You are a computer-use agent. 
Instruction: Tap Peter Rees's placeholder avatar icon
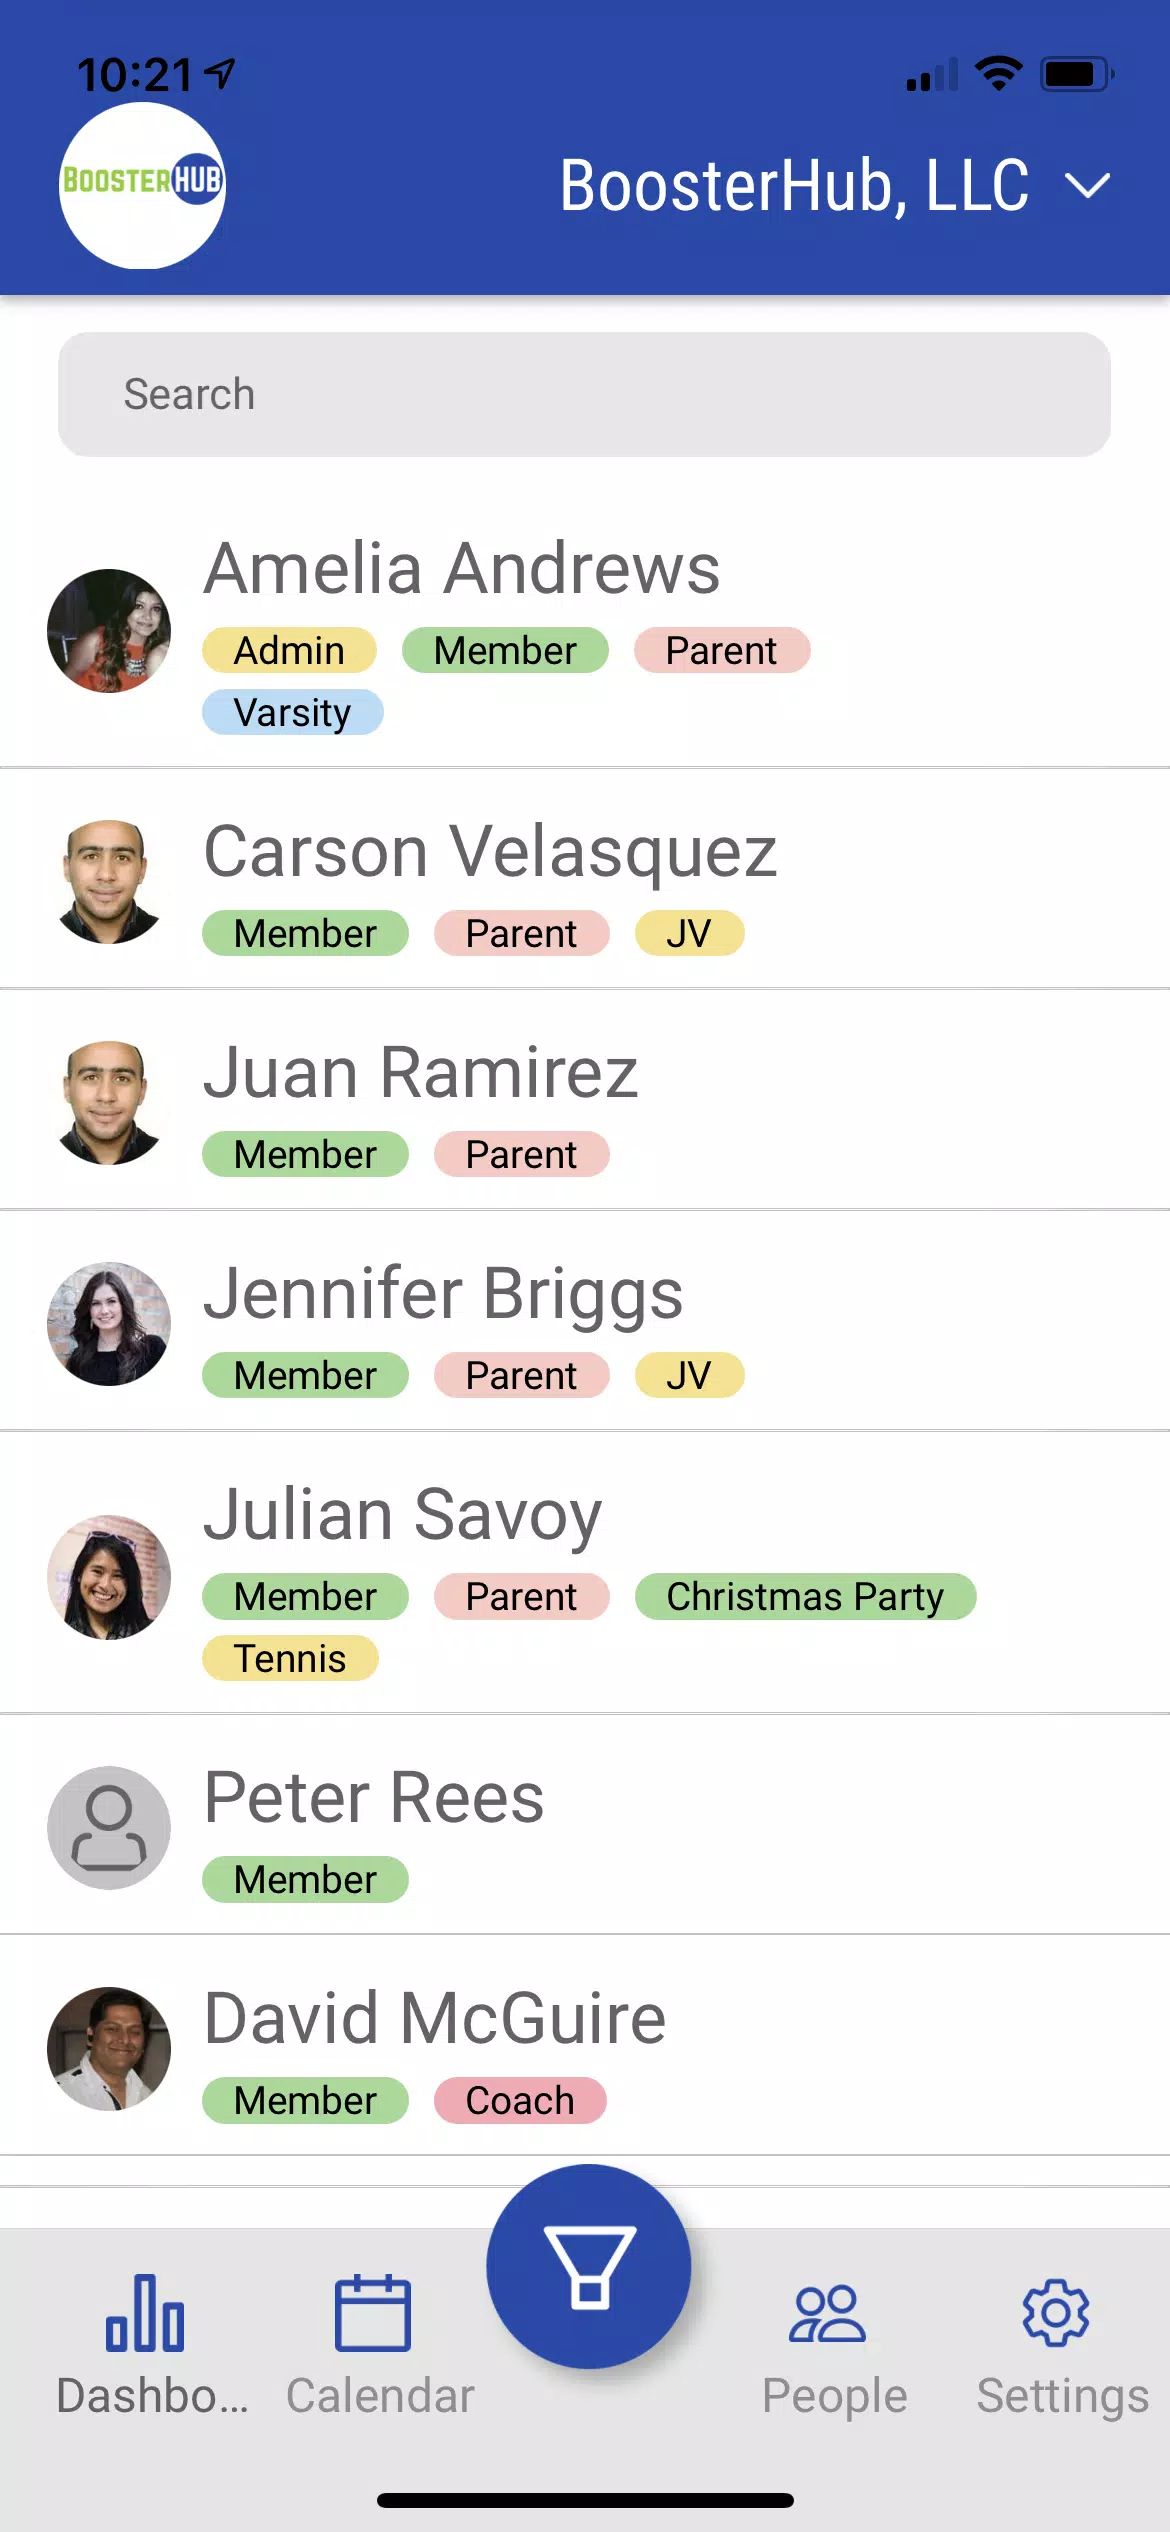109,1827
